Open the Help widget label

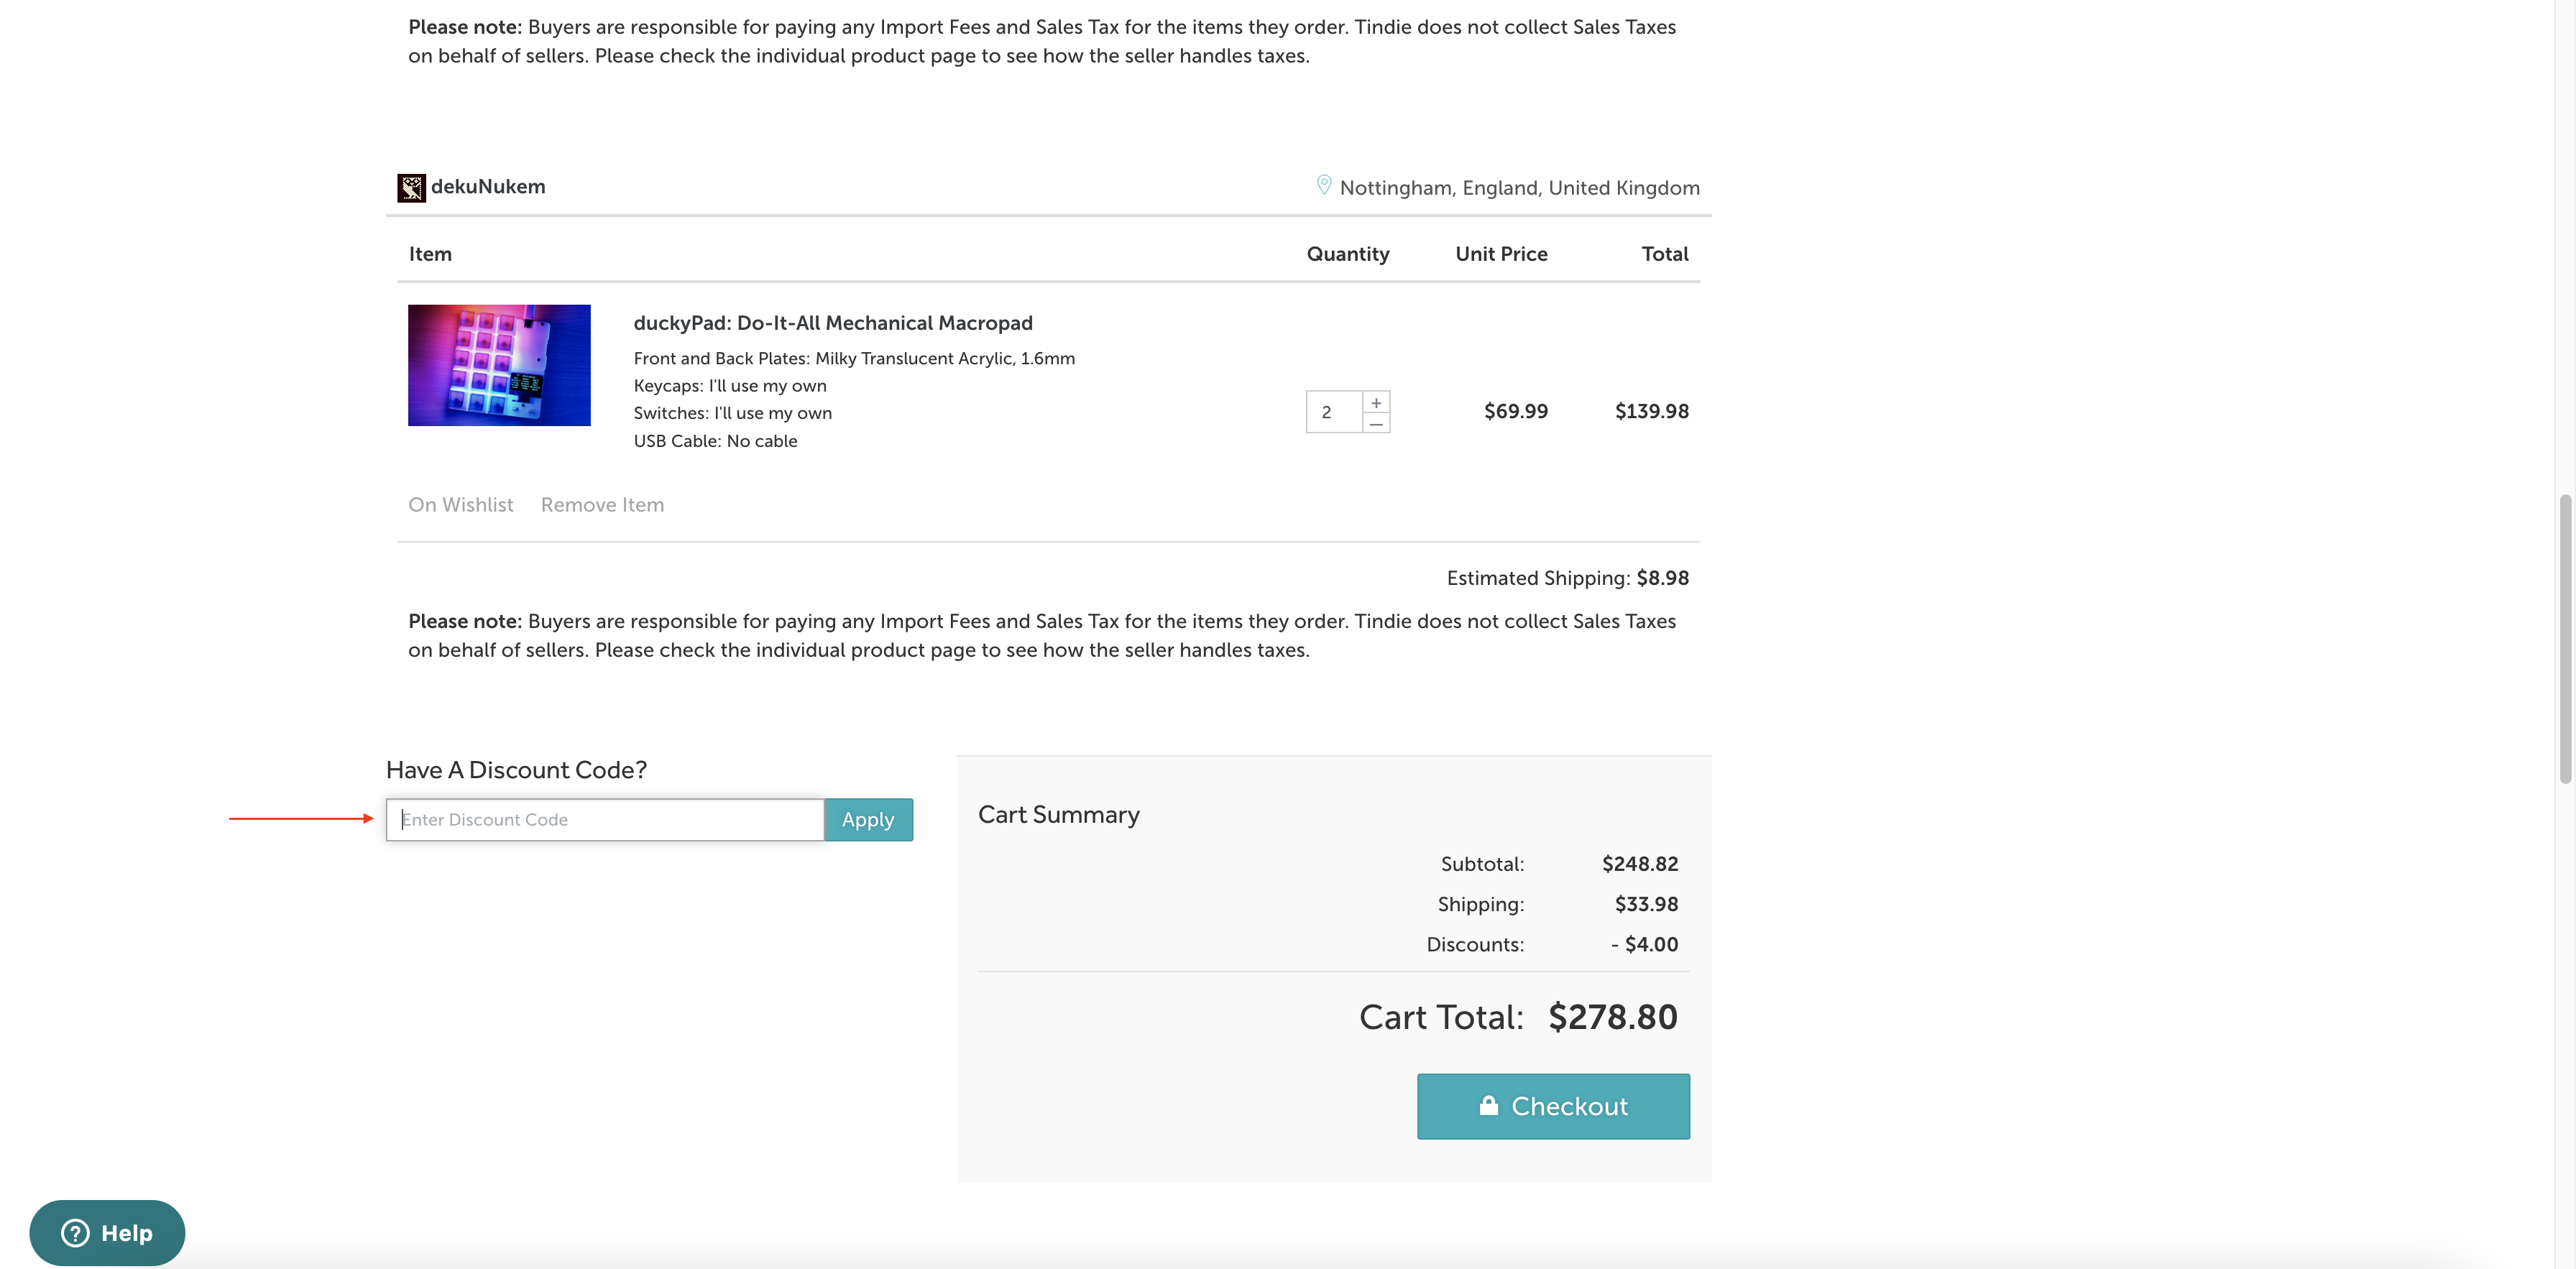click(x=127, y=1233)
